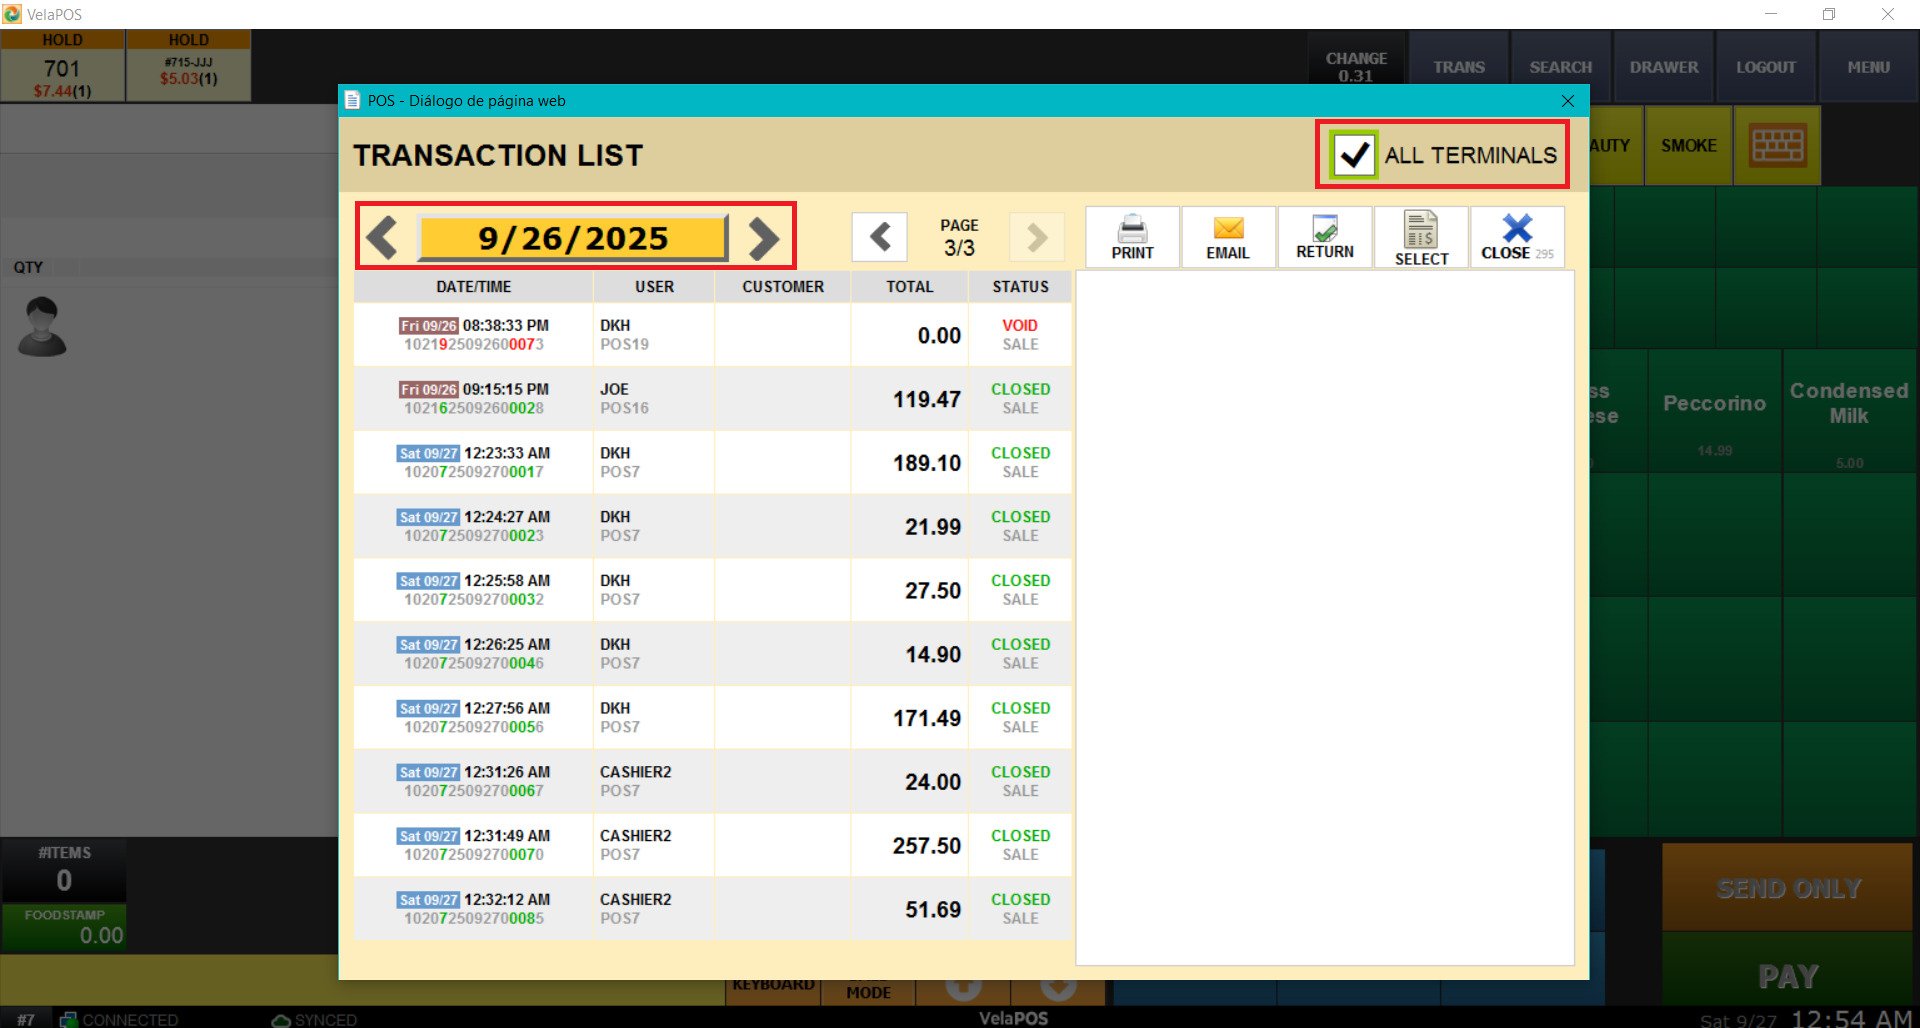Click the blue X CLOSE icon

pos(1516,229)
